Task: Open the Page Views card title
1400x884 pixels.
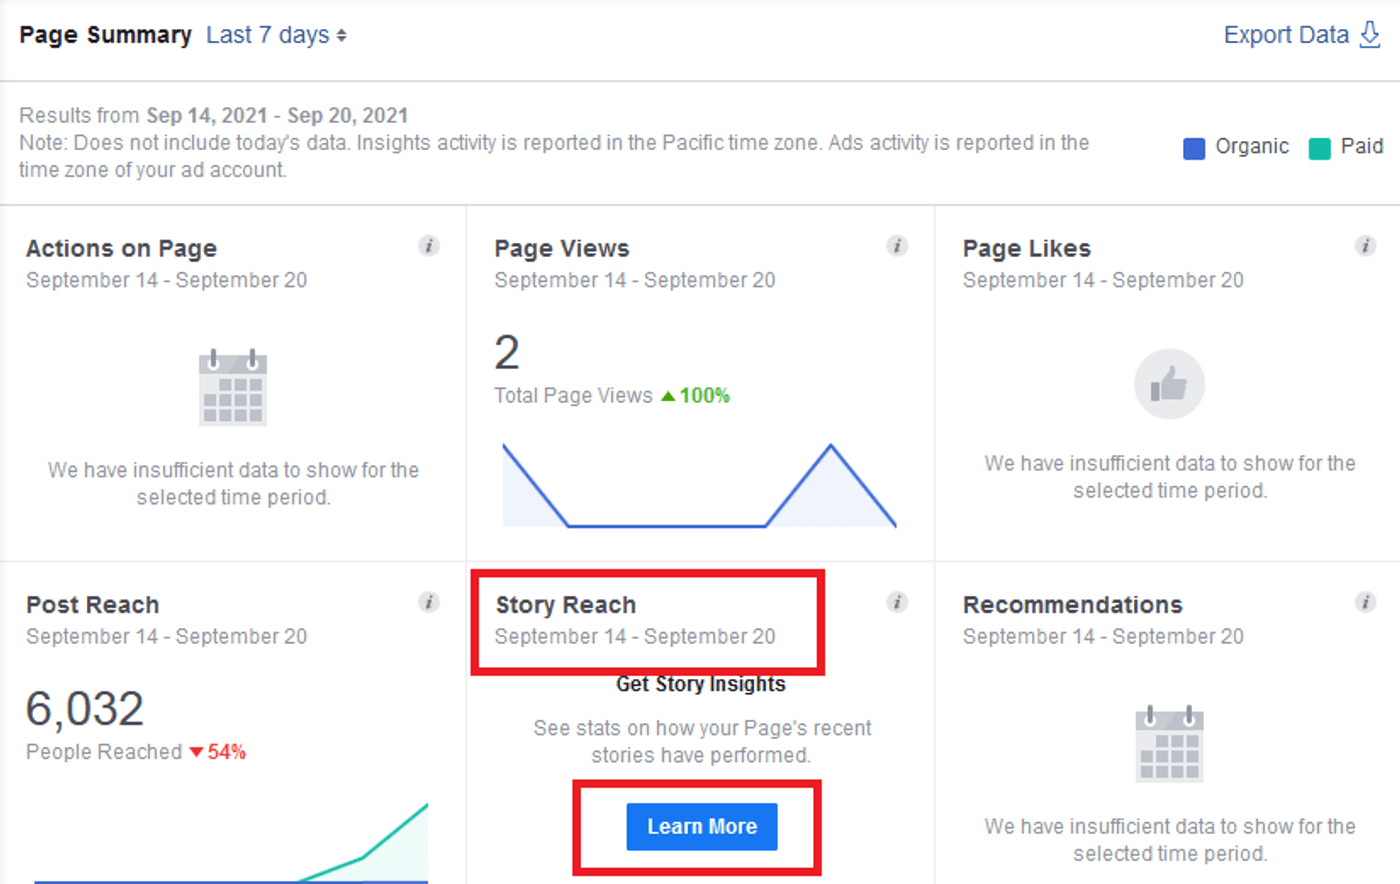Action: pos(562,249)
